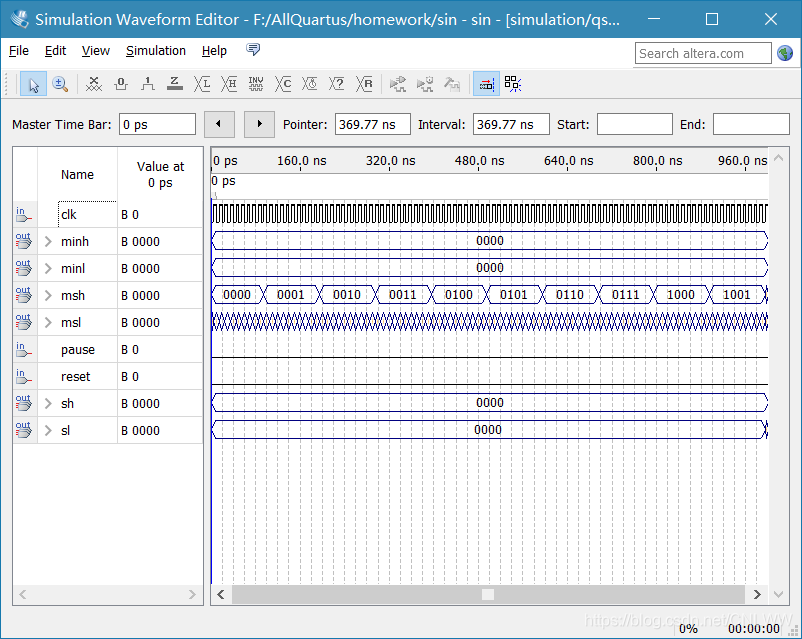Expand the sh bus node
Screen dimensions: 802x639
[x=48, y=404]
